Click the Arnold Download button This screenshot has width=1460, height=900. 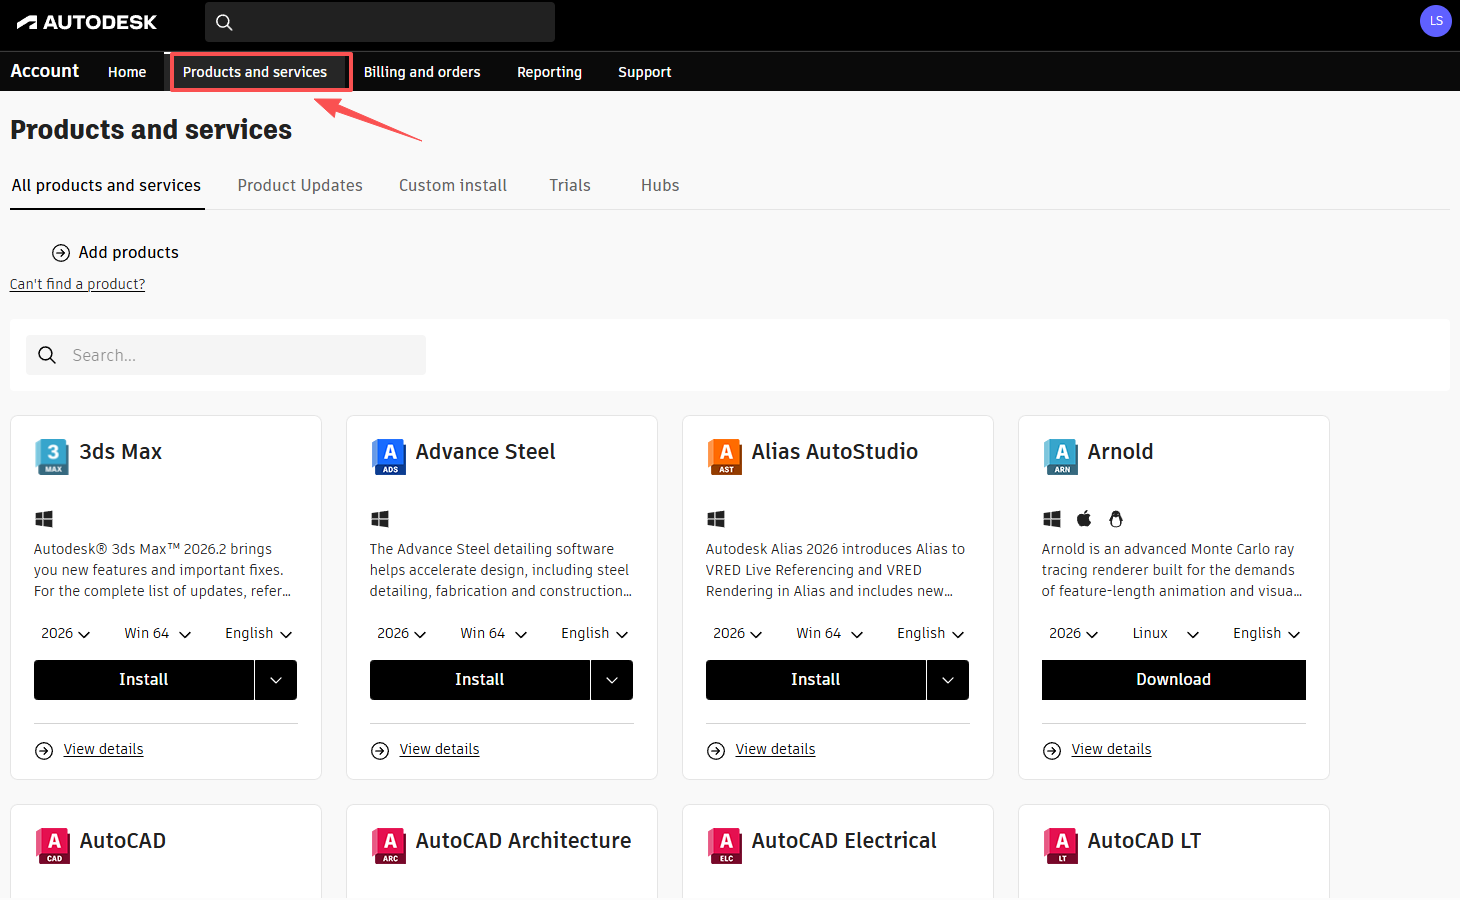pyautogui.click(x=1173, y=680)
